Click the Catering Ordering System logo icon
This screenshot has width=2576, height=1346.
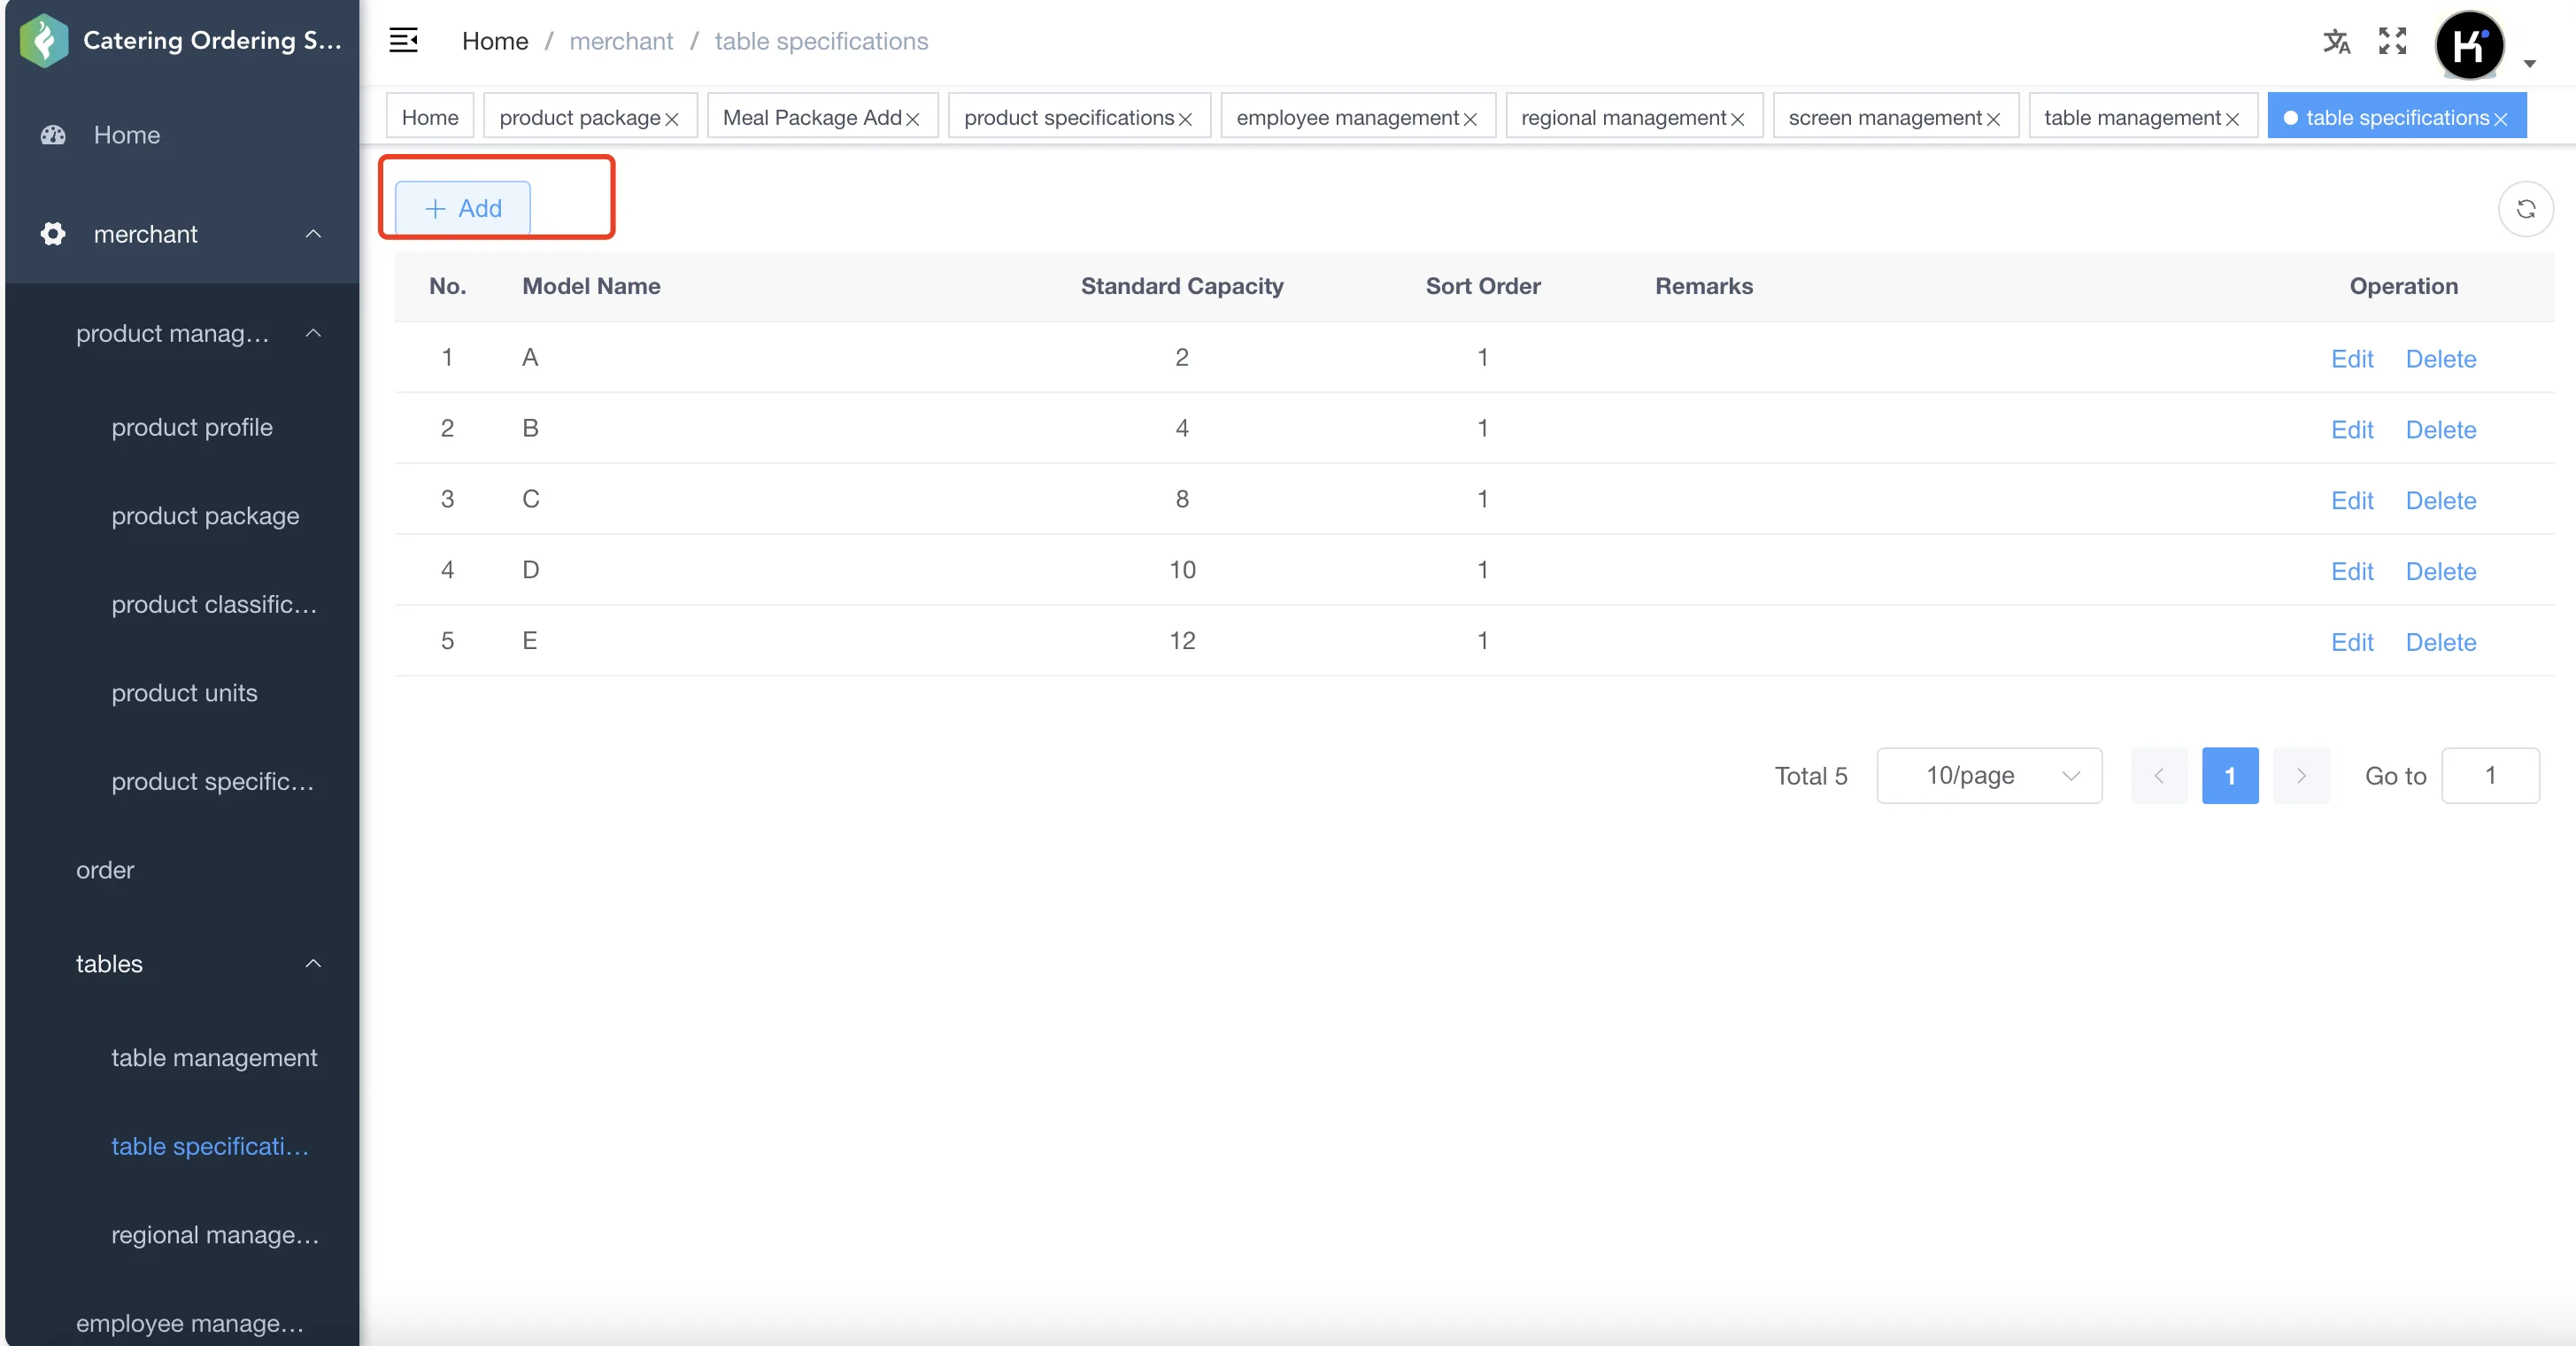[44, 40]
